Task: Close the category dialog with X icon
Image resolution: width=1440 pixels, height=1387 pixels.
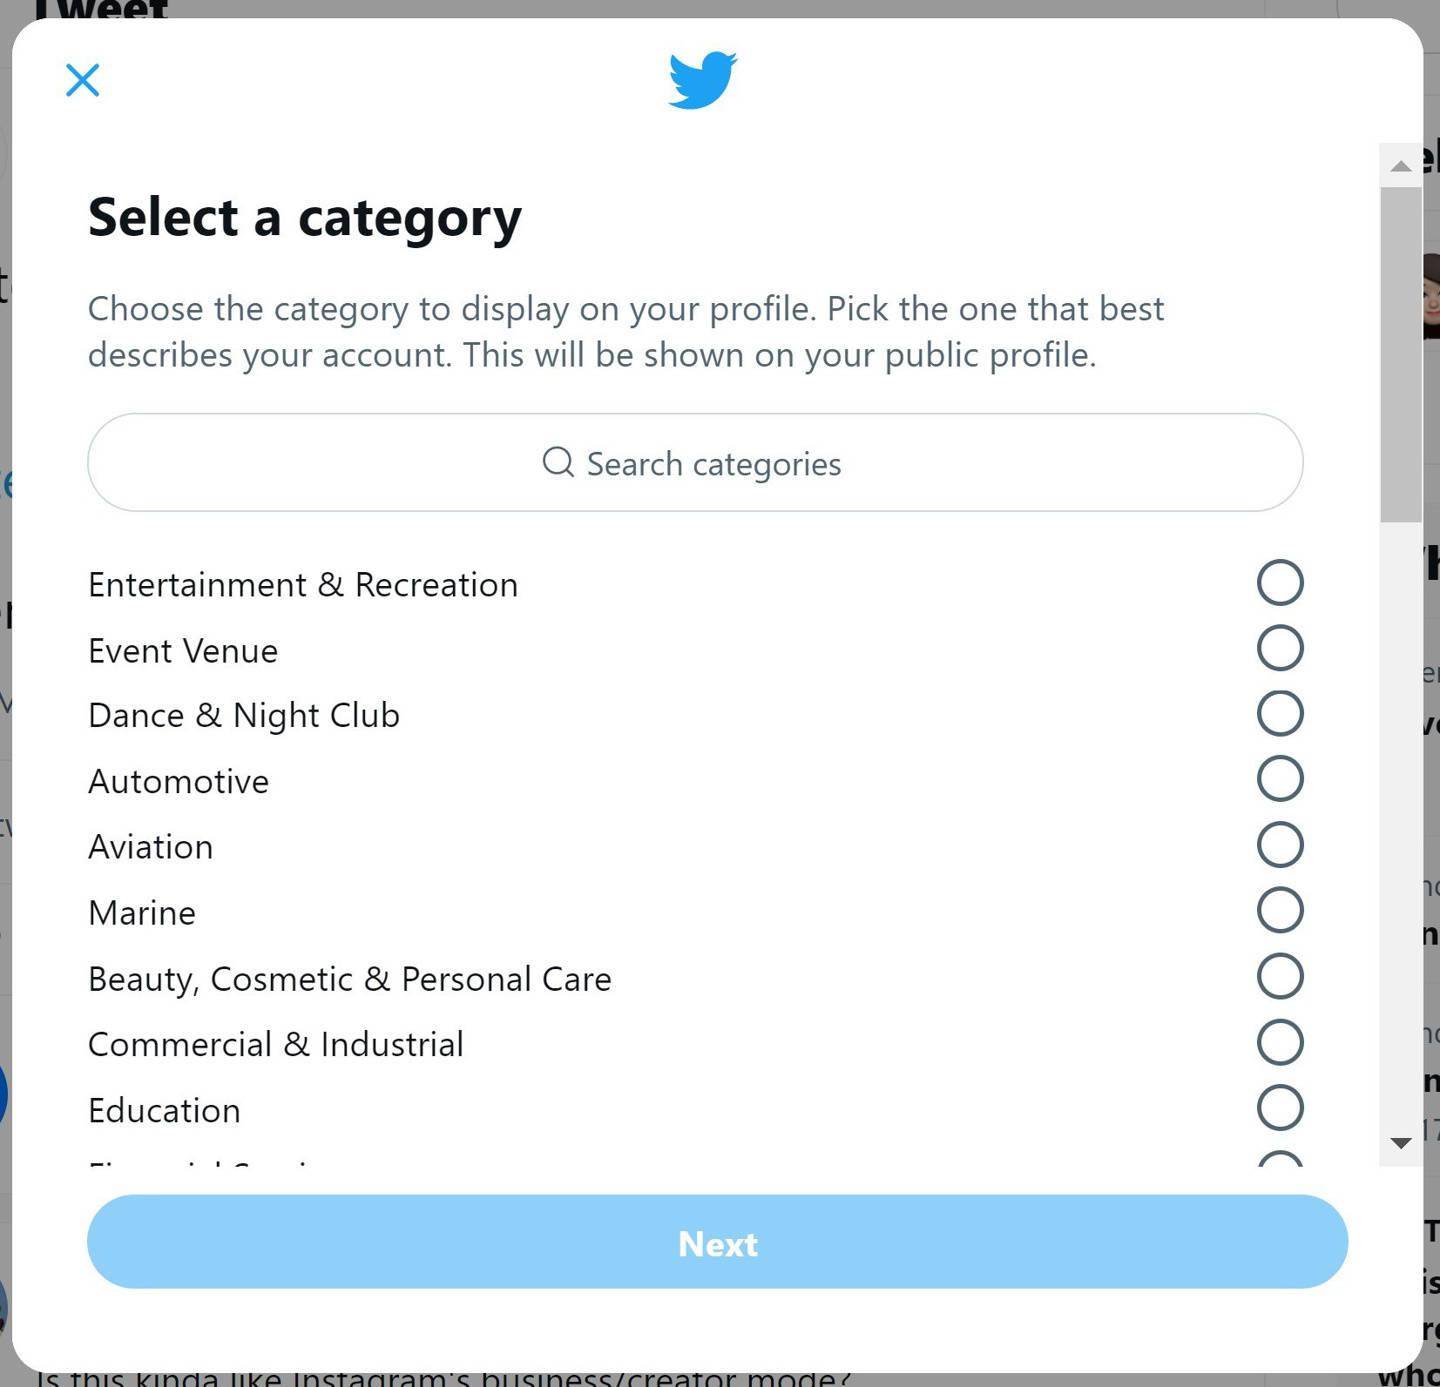Action: 82,80
